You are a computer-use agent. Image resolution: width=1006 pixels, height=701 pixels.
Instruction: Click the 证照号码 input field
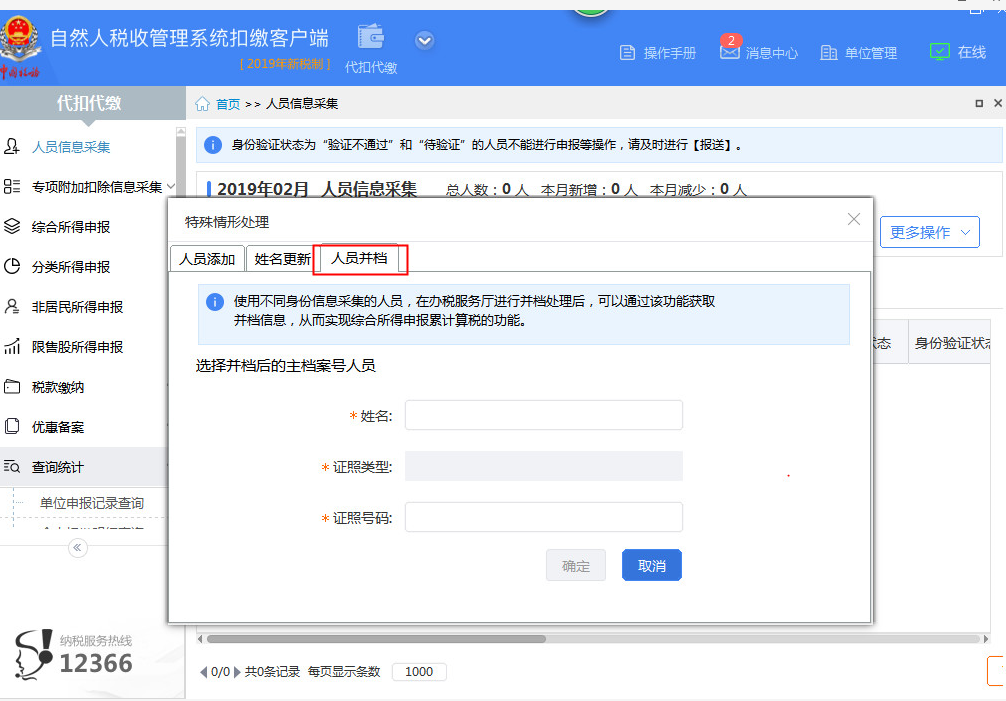pyautogui.click(x=543, y=517)
